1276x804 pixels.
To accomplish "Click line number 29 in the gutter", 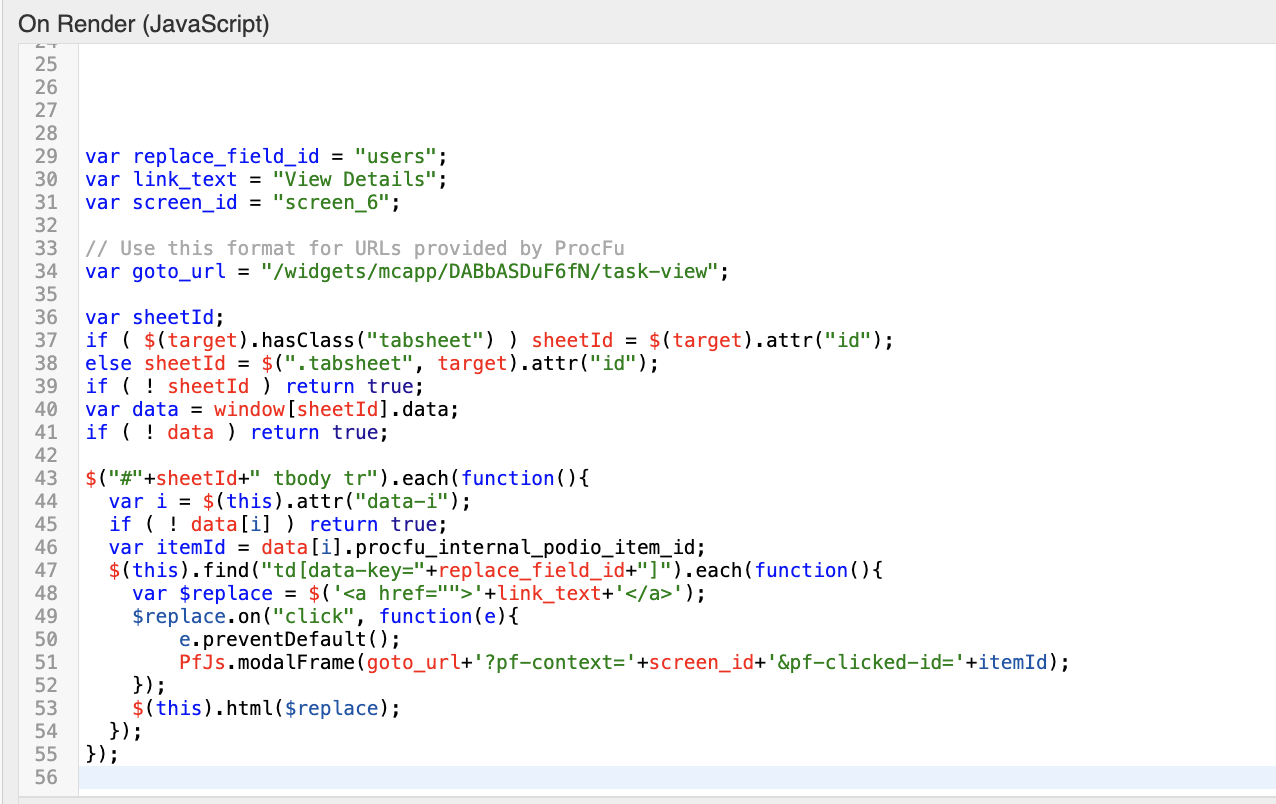I will 46,156.
